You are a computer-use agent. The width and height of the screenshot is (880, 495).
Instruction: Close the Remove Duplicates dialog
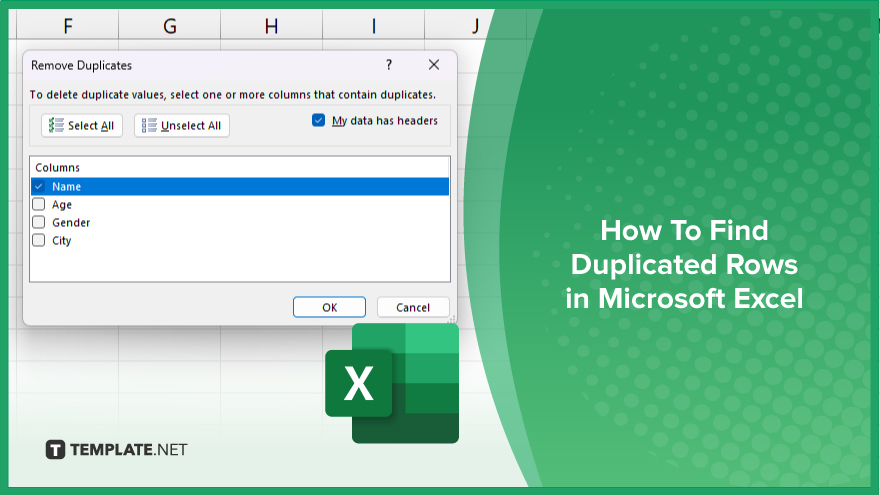pos(434,65)
